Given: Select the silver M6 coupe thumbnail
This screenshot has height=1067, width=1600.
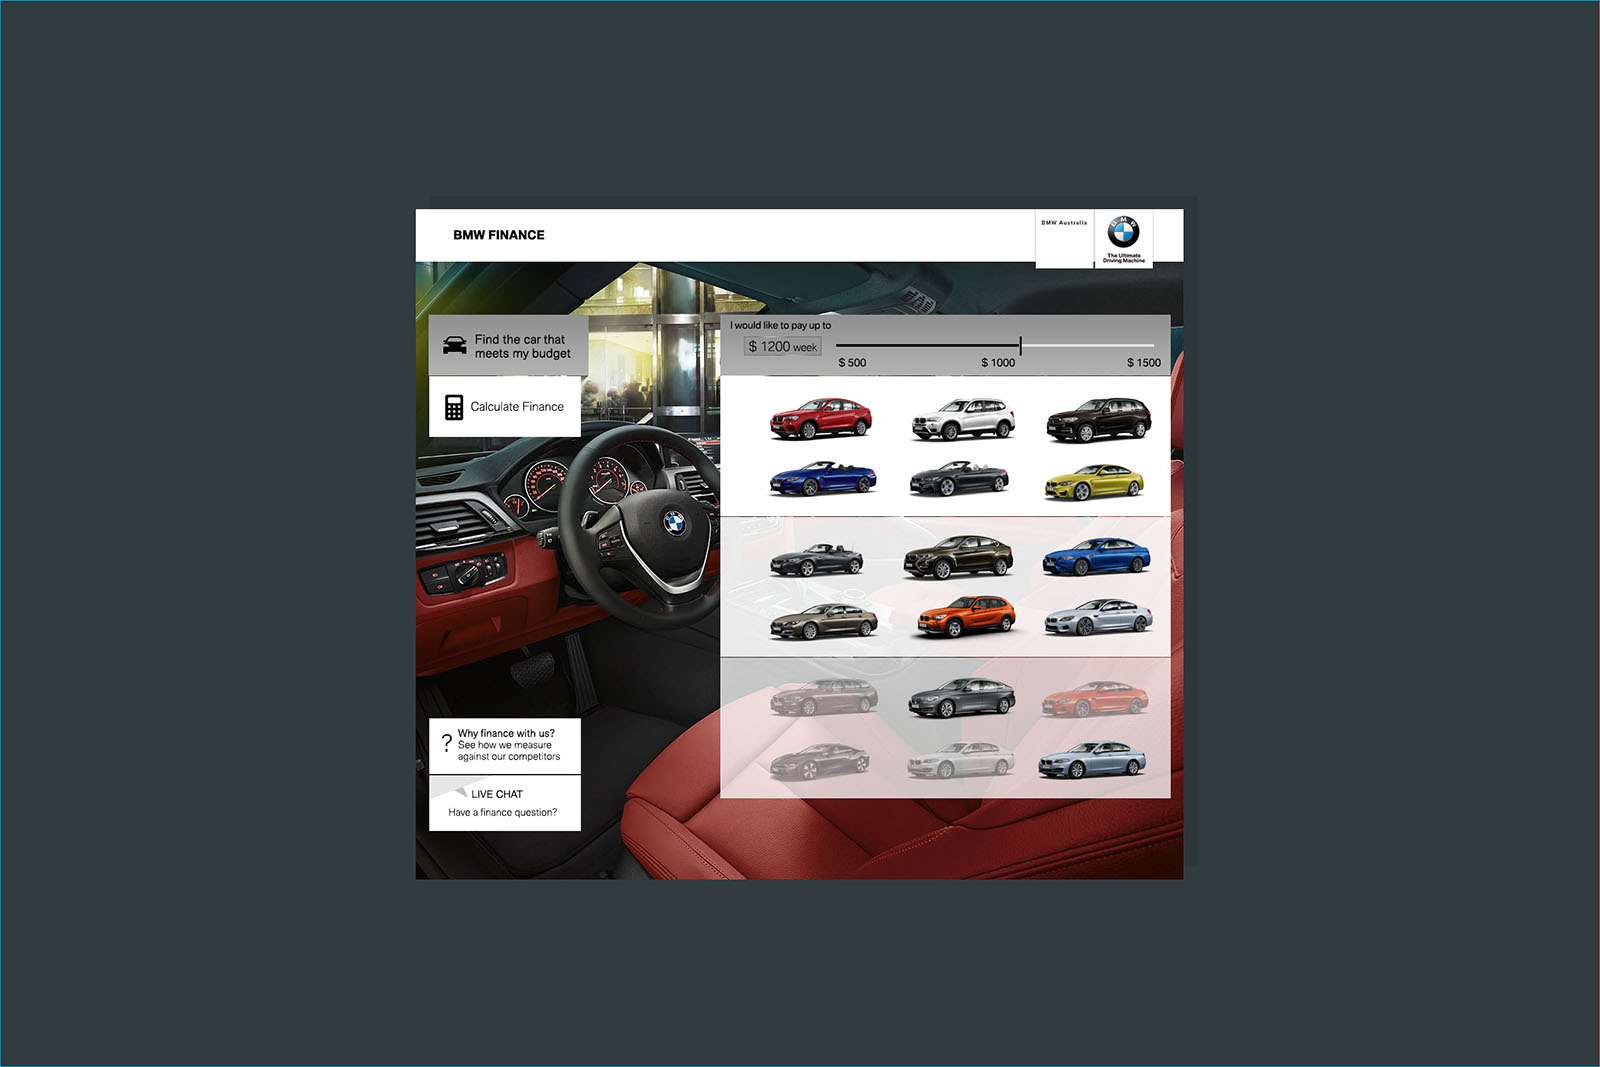Looking at the screenshot, I should click(1099, 617).
